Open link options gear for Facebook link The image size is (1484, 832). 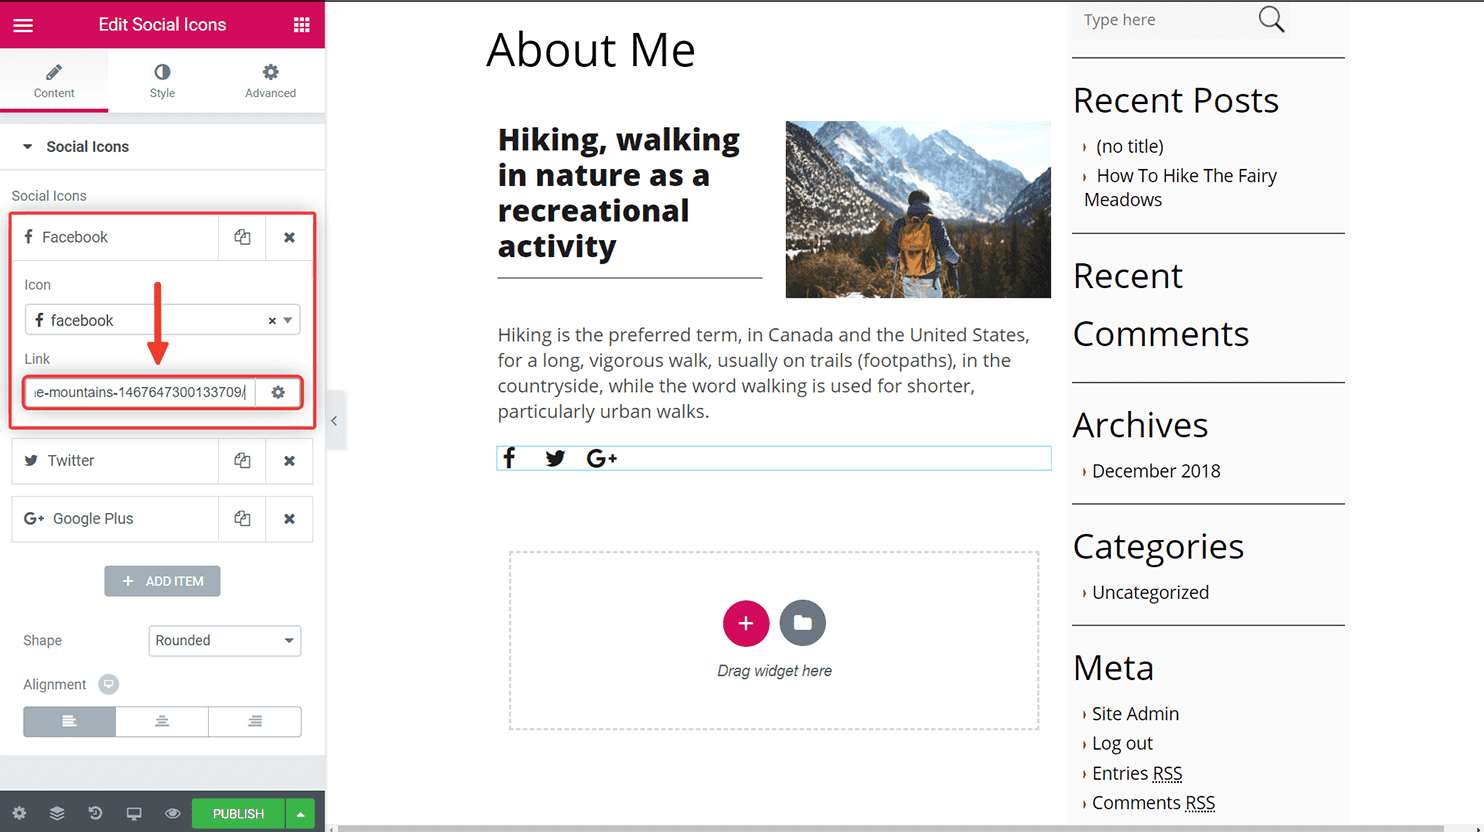(x=278, y=392)
